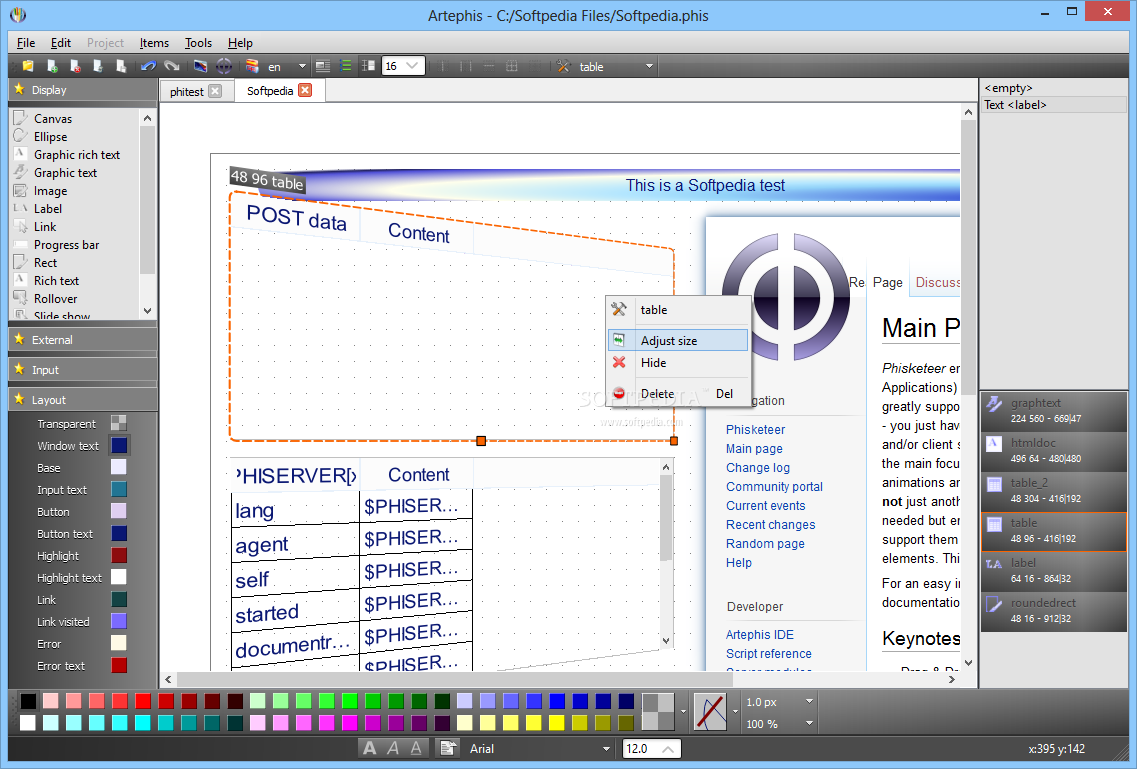The height and width of the screenshot is (769, 1137).
Task: Toggle bold text formatting
Action: (x=370, y=748)
